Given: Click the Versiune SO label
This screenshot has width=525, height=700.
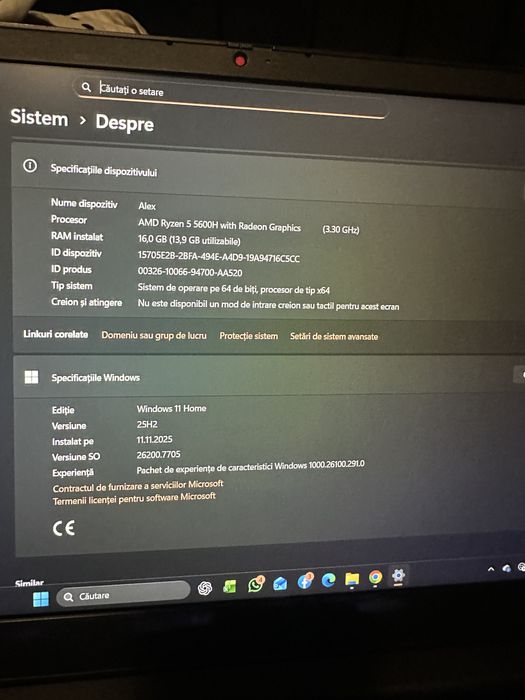Looking at the screenshot, I should click(76, 457).
